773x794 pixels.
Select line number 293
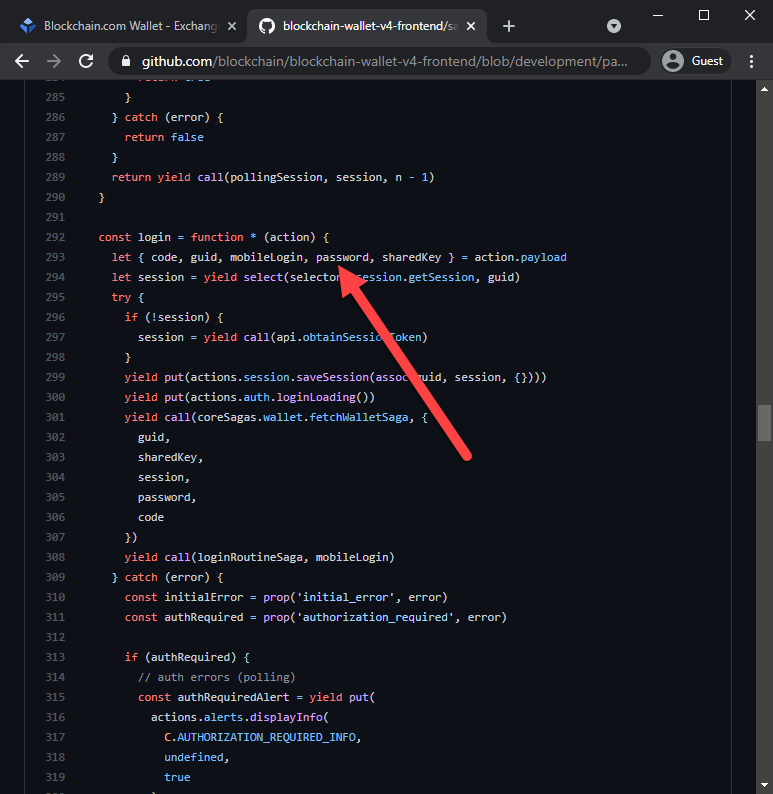tap(55, 257)
